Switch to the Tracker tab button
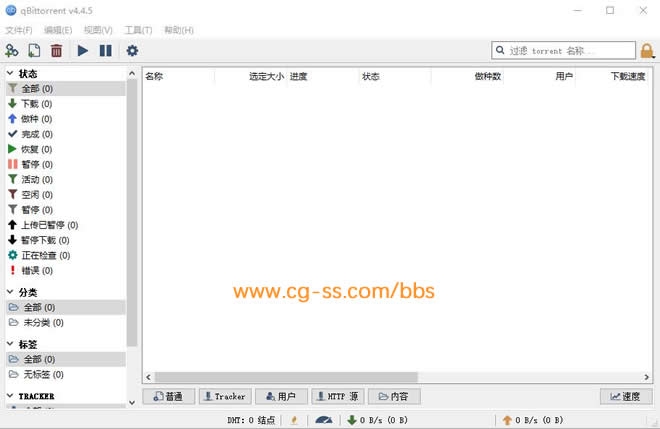Image resolution: width=660 pixels, height=429 pixels. (224, 397)
